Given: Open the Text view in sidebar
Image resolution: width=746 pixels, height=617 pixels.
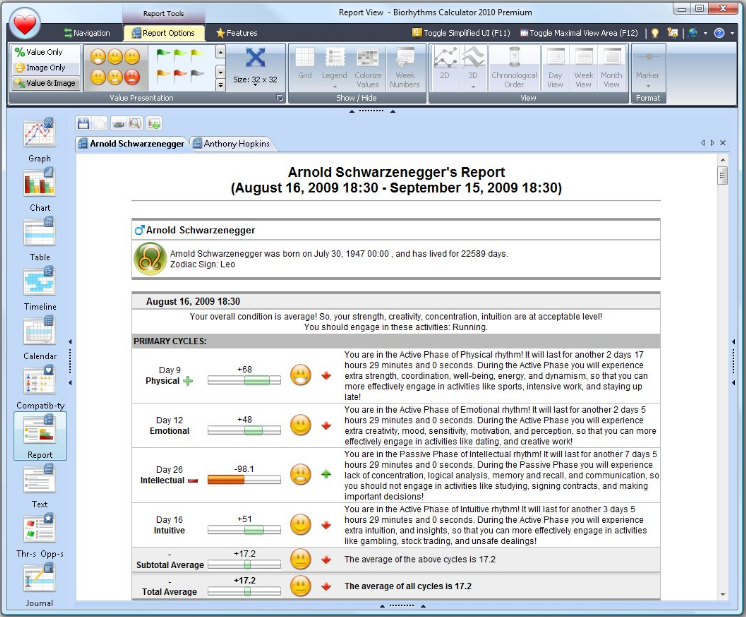Looking at the screenshot, I should click(x=39, y=487).
